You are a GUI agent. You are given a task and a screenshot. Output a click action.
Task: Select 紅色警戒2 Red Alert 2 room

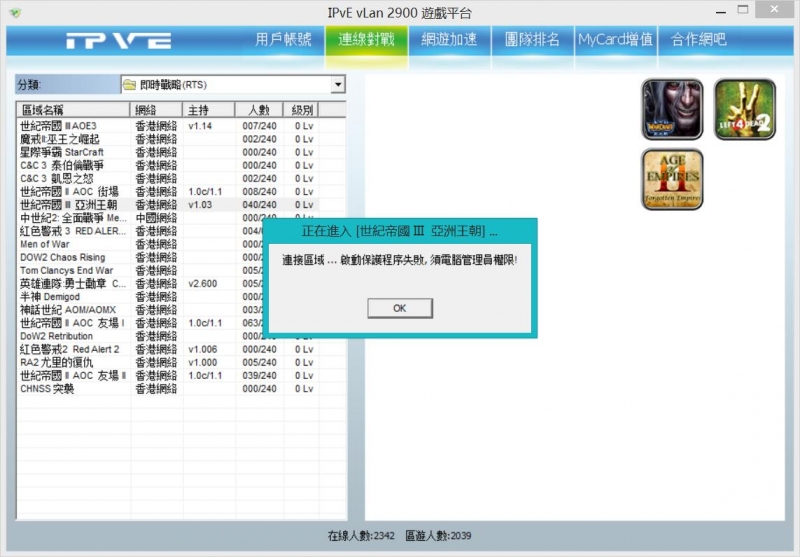(x=168, y=349)
